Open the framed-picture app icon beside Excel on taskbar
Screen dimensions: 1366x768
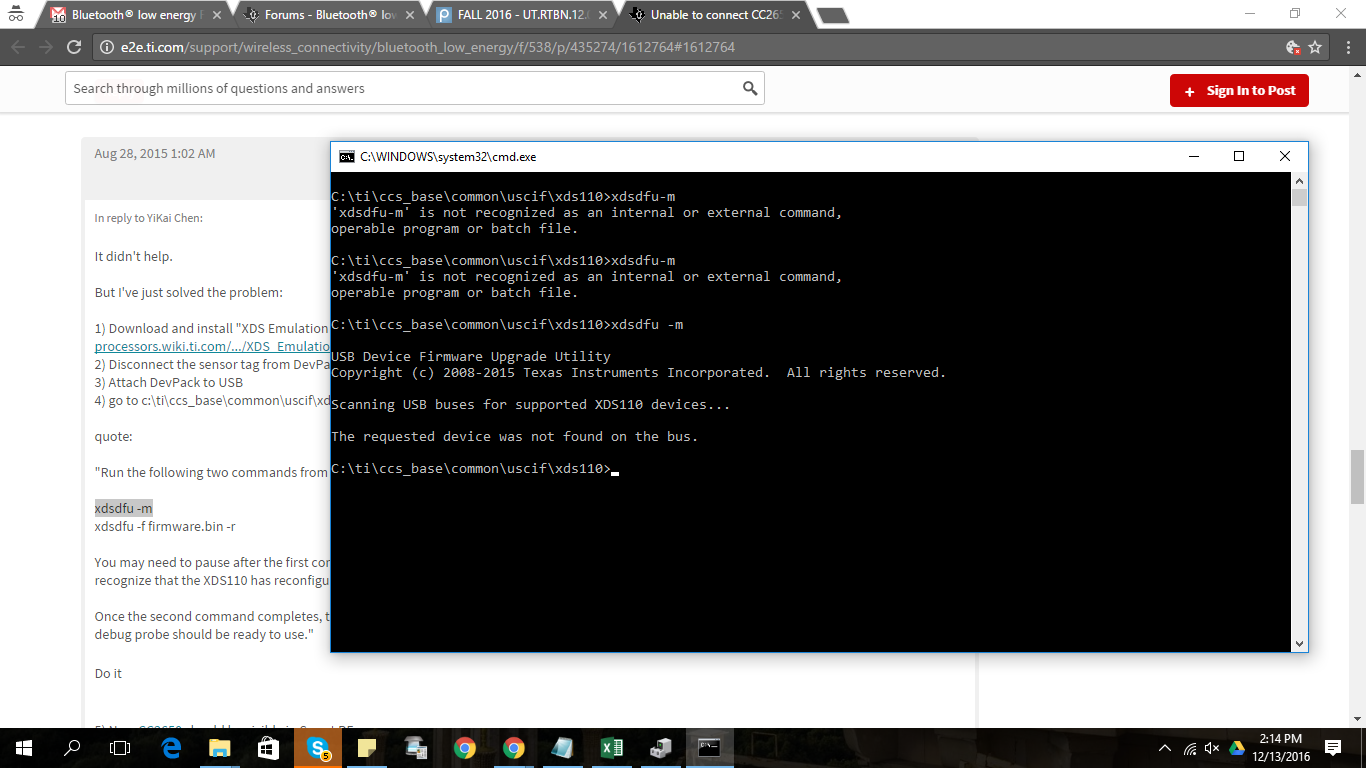[x=563, y=747]
